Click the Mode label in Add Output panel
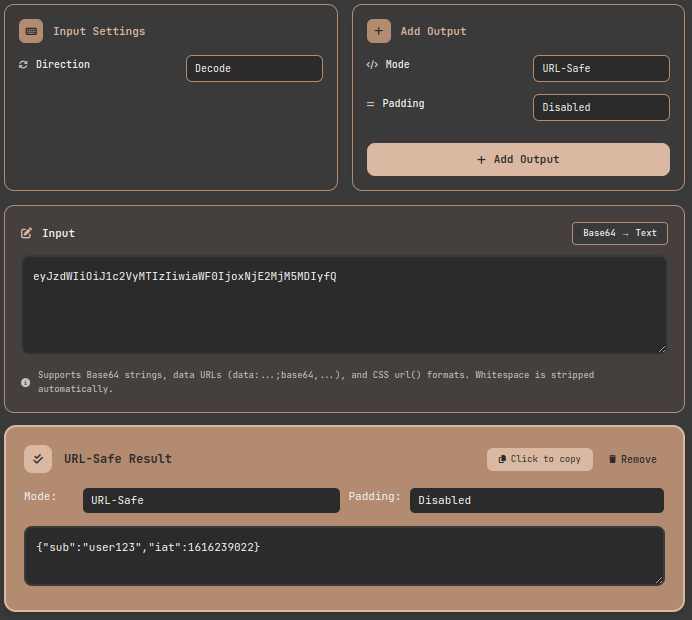The height and width of the screenshot is (620, 692). pos(398,64)
